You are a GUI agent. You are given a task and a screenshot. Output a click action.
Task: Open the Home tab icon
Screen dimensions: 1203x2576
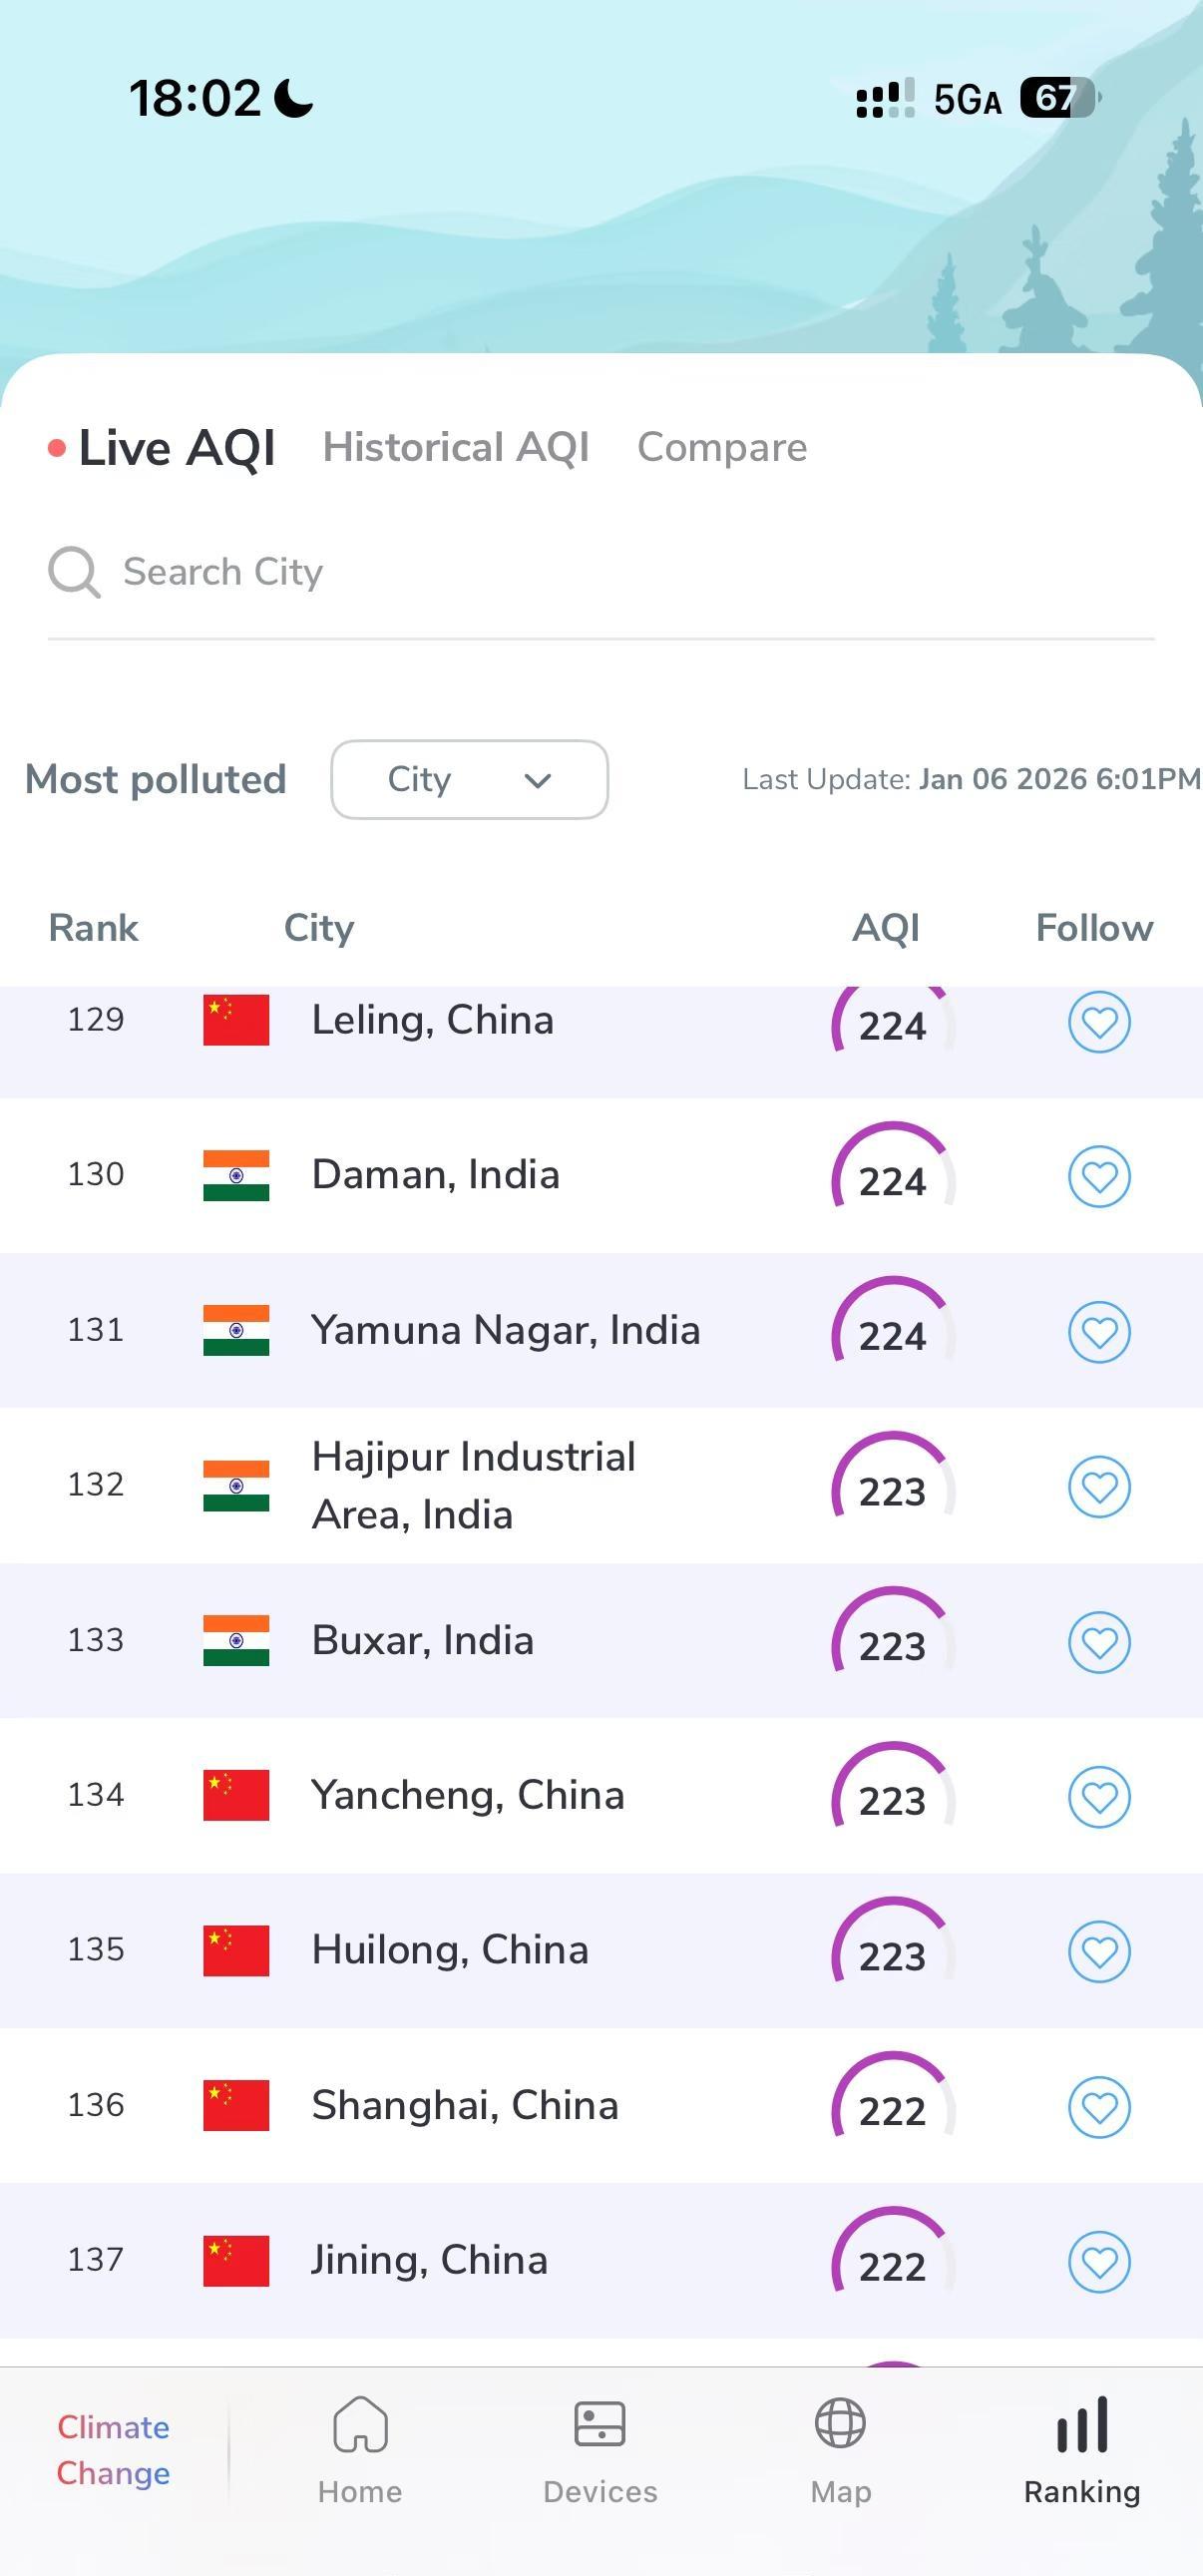360,2425
